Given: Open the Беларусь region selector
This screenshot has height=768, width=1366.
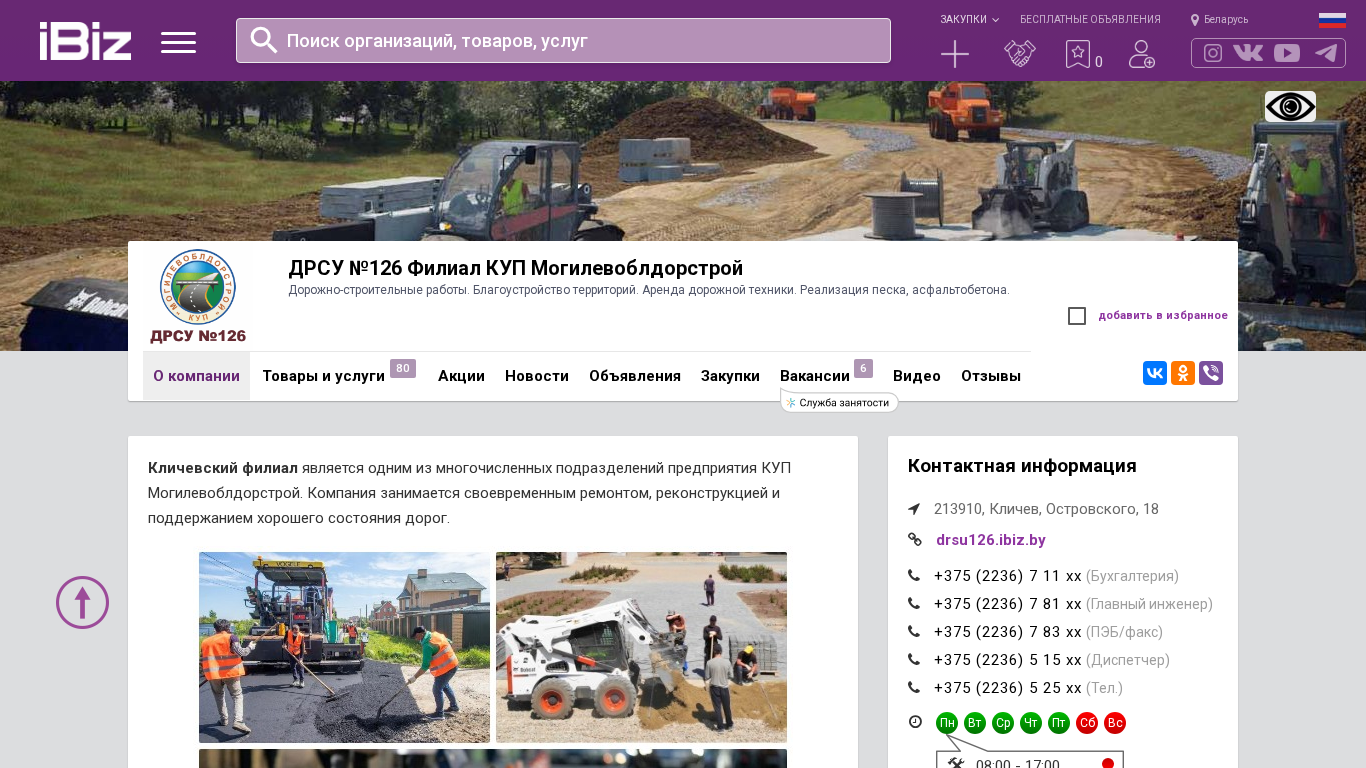Looking at the screenshot, I should [1220, 20].
